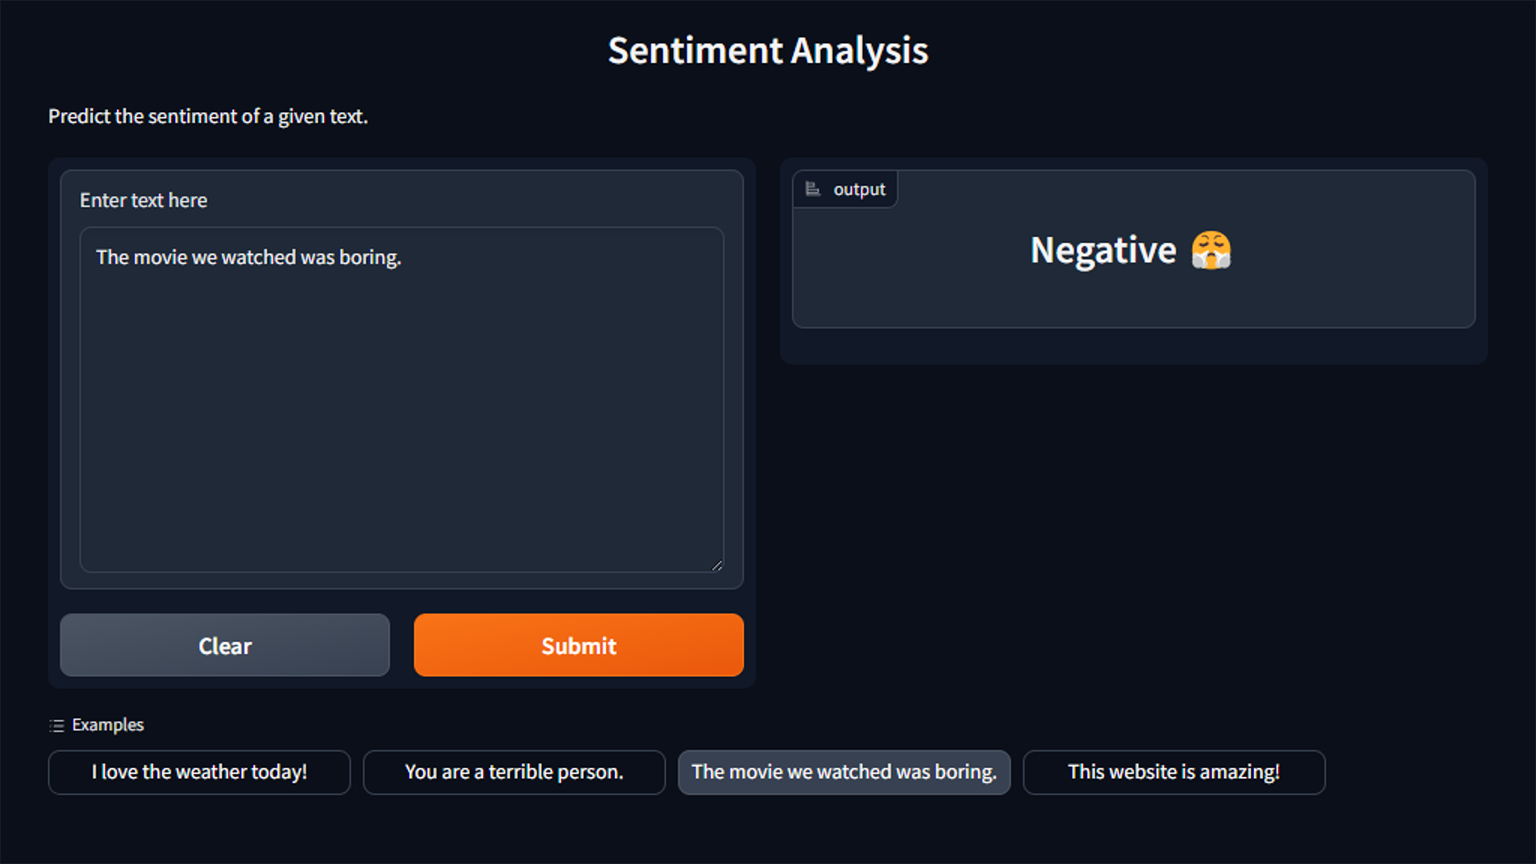Click the Examples list icon

coord(57,726)
